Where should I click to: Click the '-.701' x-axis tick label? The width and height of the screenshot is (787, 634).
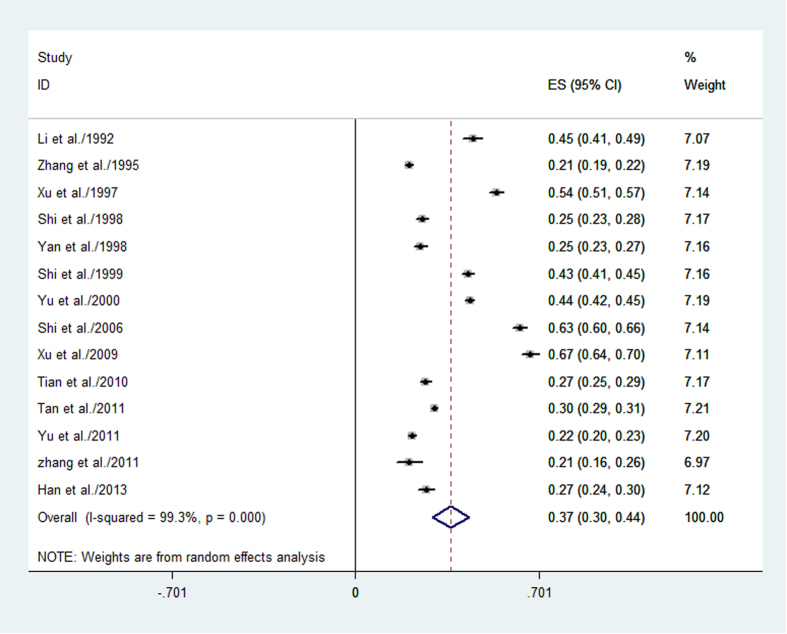172,593
